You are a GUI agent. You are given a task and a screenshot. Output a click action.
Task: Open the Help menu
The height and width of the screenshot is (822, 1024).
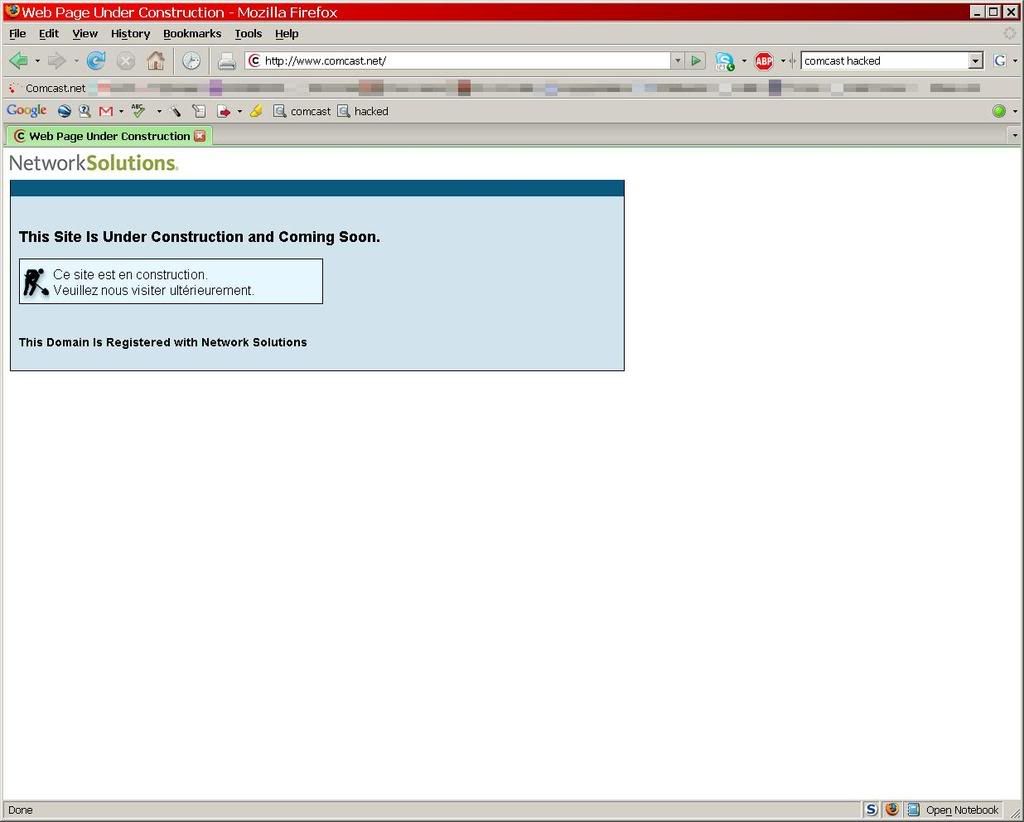(x=287, y=34)
